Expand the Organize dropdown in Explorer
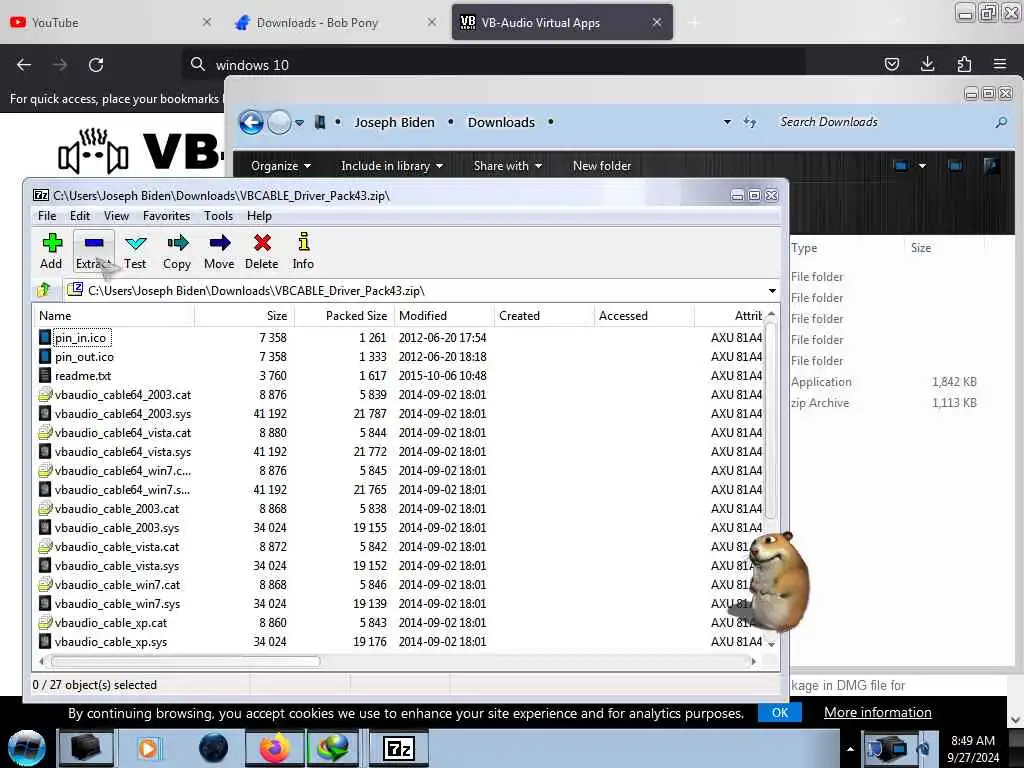This screenshot has height=768, width=1024. point(281,166)
